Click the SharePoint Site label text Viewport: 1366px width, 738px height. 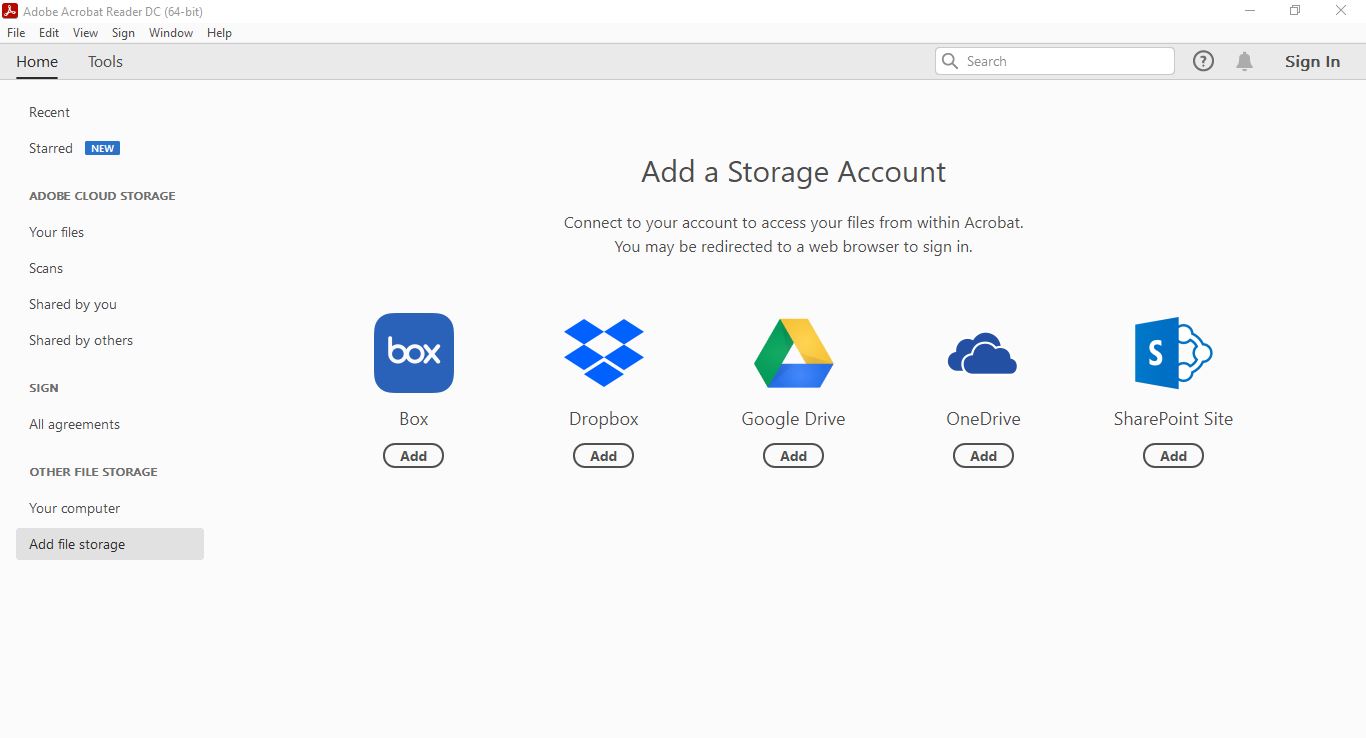point(1174,419)
